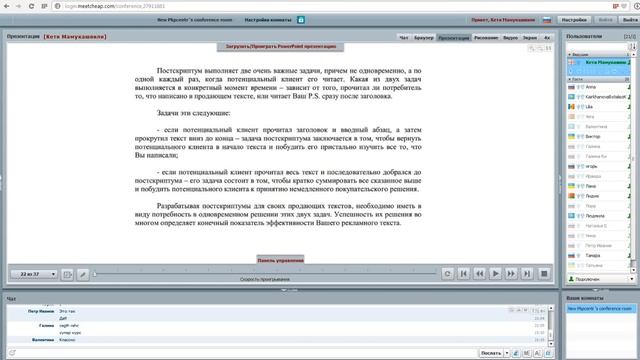Click chat scrollbar down arrow
Viewport: 640px width, 360px height.
click(x=551, y=344)
